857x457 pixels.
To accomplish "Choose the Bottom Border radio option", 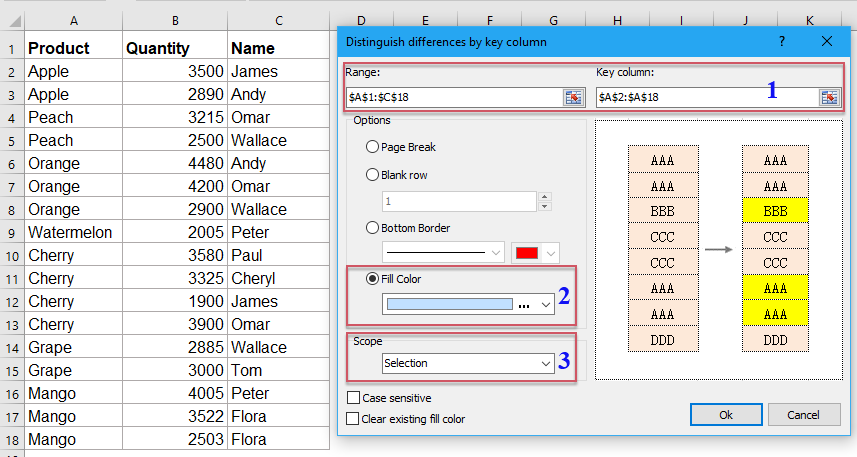I will point(373,228).
